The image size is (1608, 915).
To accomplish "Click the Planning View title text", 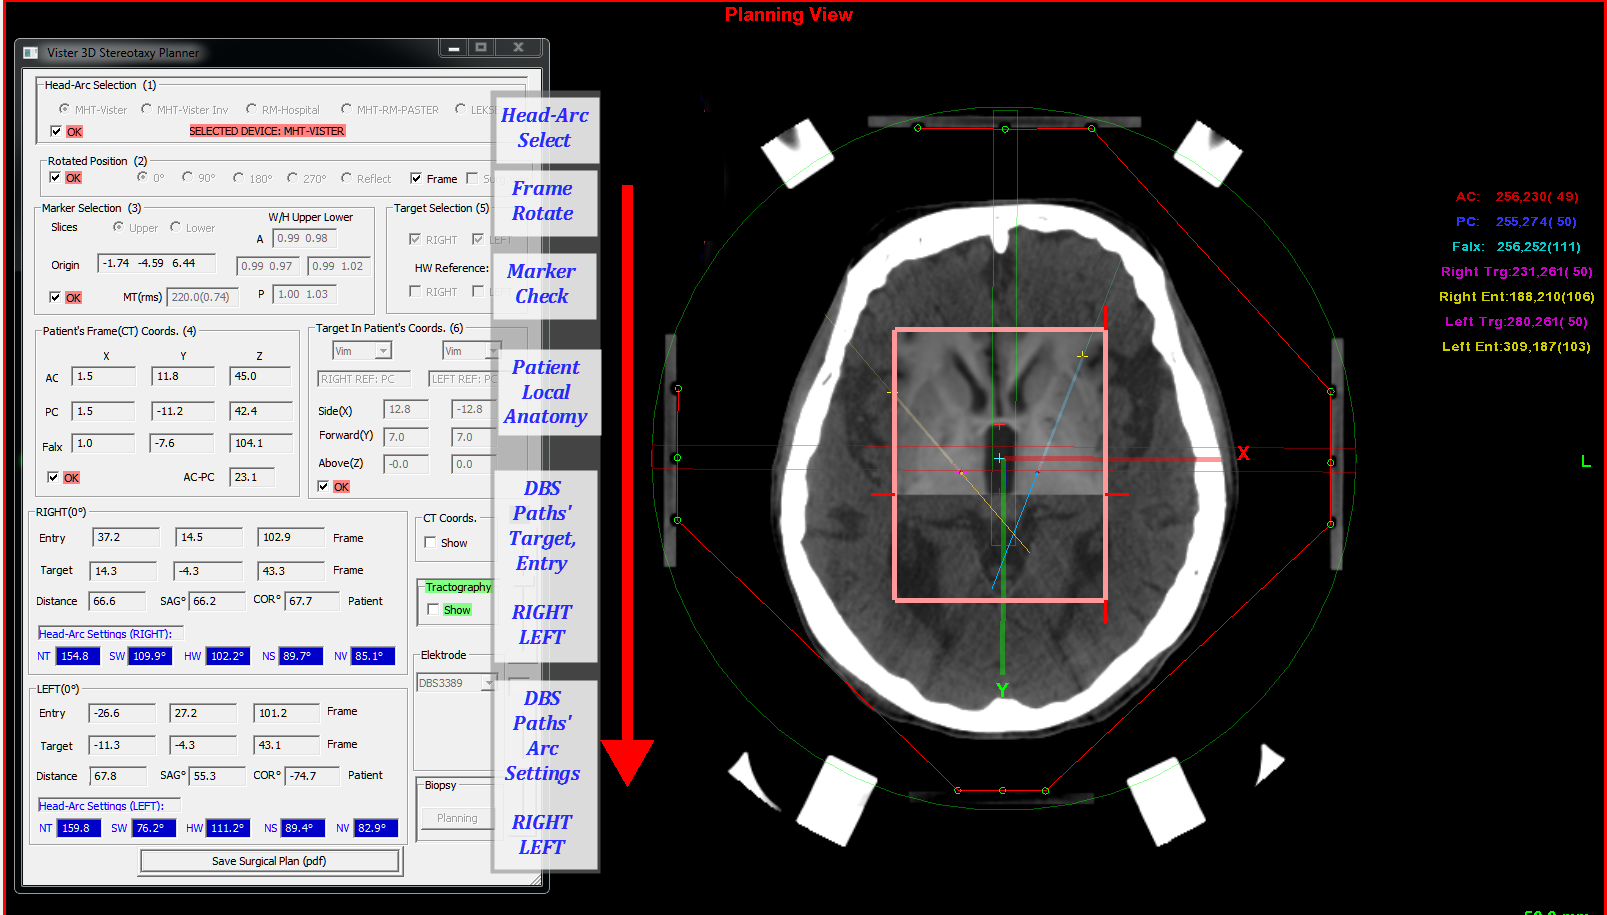I will [x=788, y=15].
